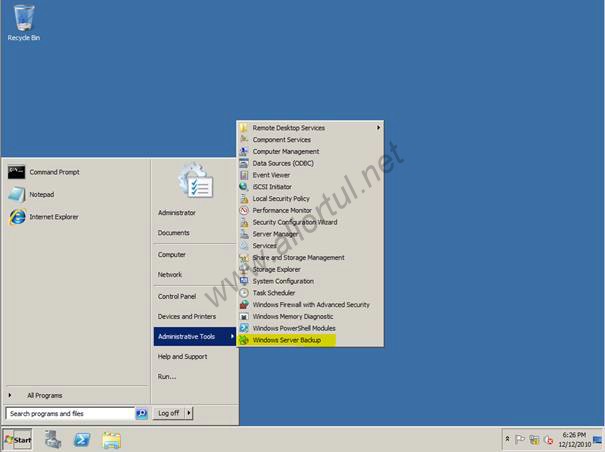Click the Windows Firewall with Advanced Security icon
Image resolution: width=605 pixels, height=452 pixels.
(244, 305)
